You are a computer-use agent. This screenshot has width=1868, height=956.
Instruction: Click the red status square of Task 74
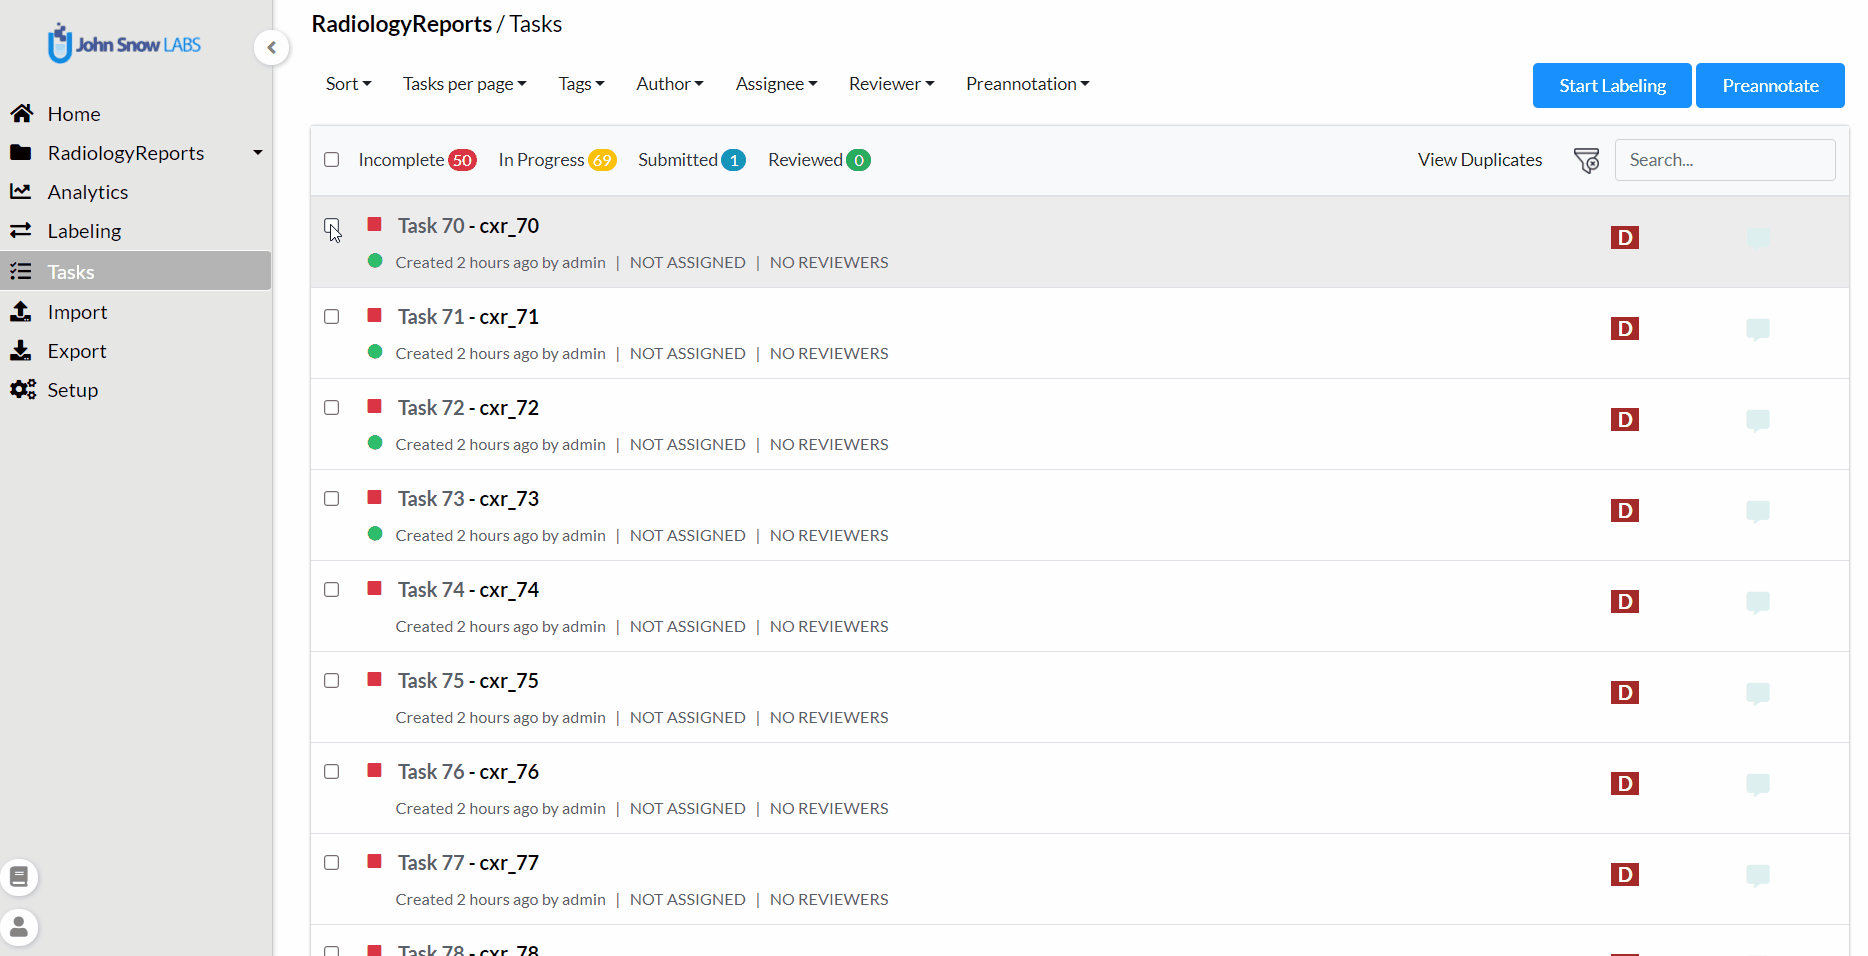(x=375, y=589)
